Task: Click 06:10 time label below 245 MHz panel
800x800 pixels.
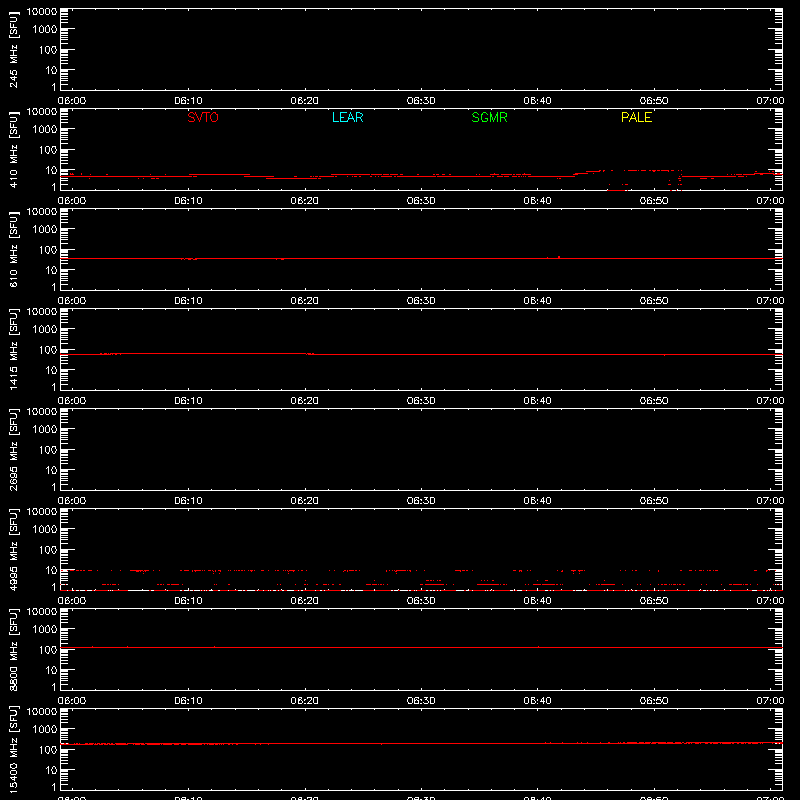Action: [188, 101]
